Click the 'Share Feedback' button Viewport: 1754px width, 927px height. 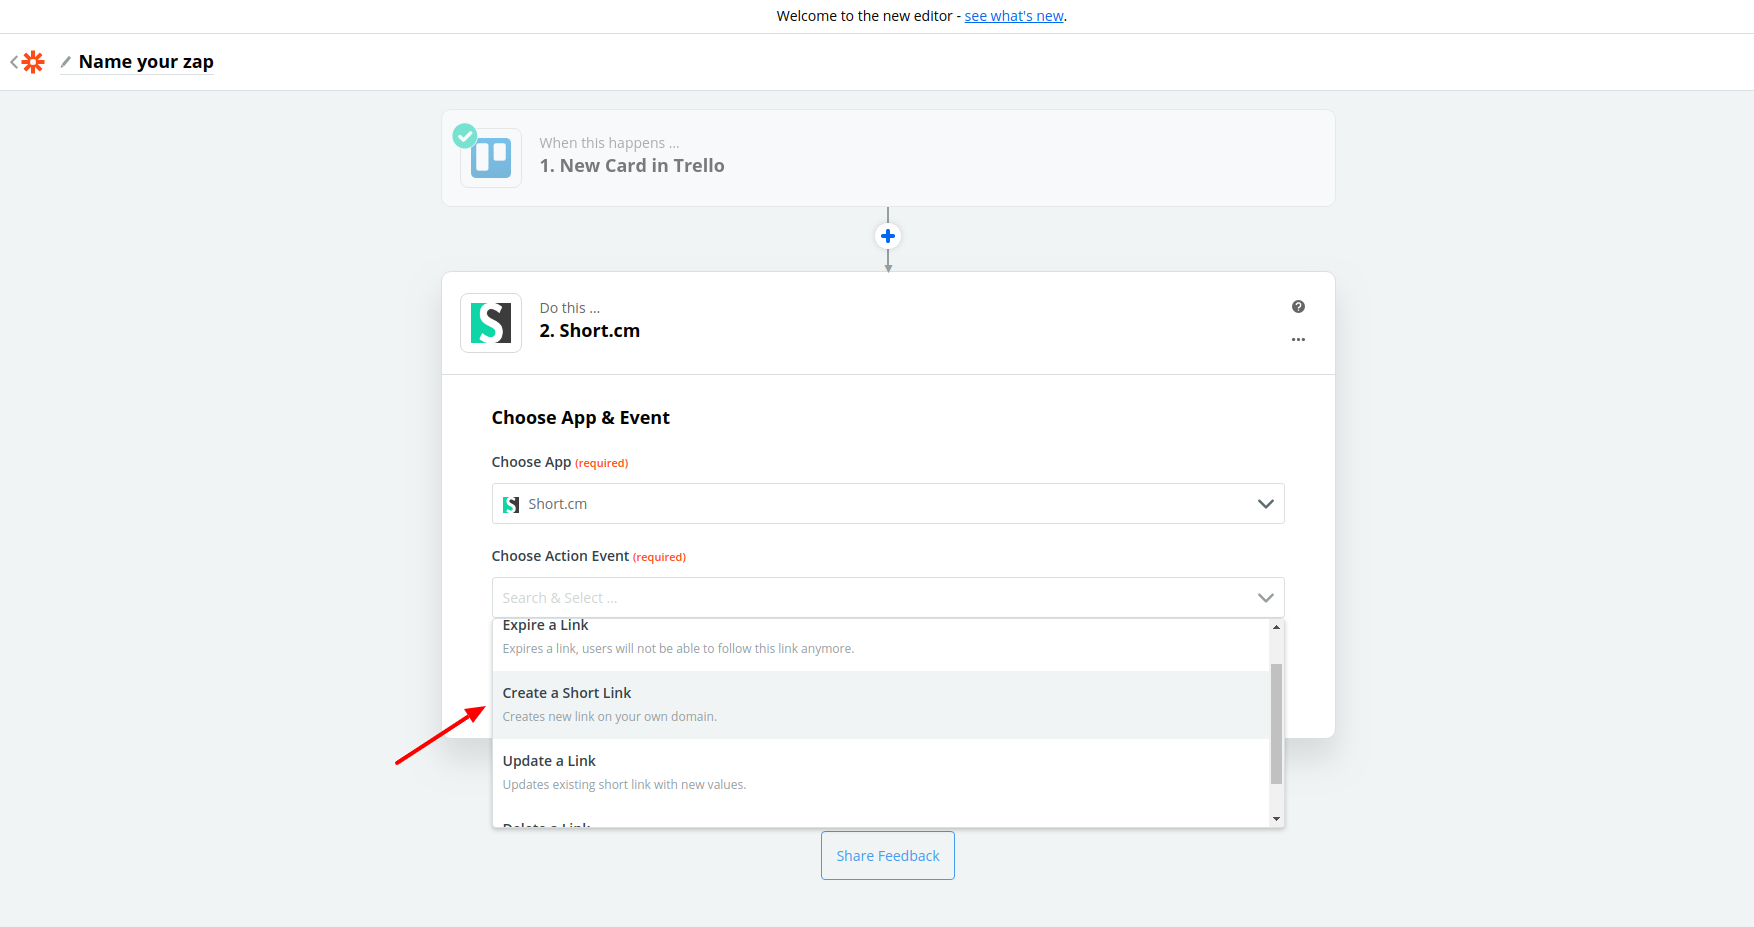pyautogui.click(x=888, y=856)
